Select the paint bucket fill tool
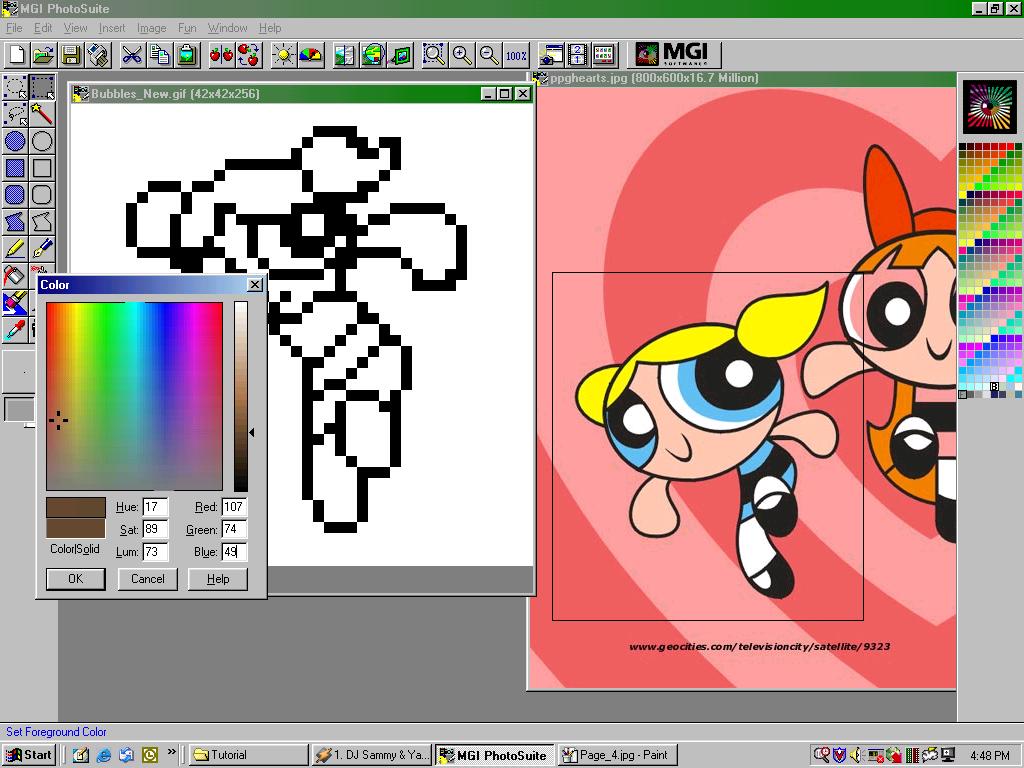1024x768 pixels. point(15,275)
